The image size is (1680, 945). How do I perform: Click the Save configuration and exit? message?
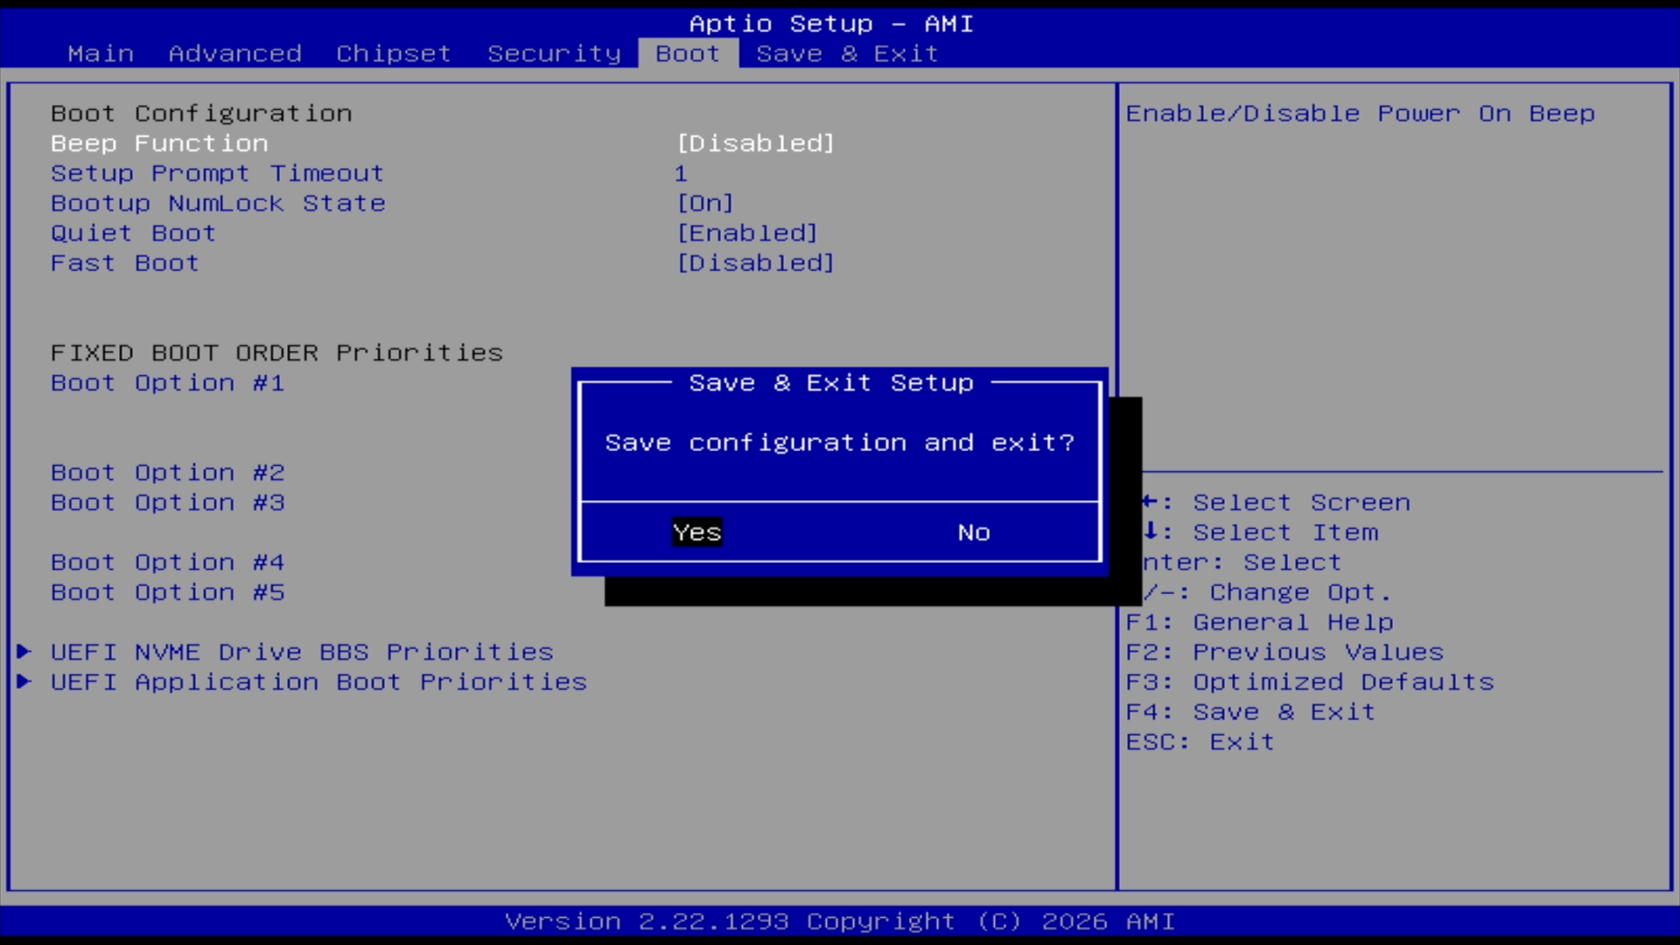(840, 443)
